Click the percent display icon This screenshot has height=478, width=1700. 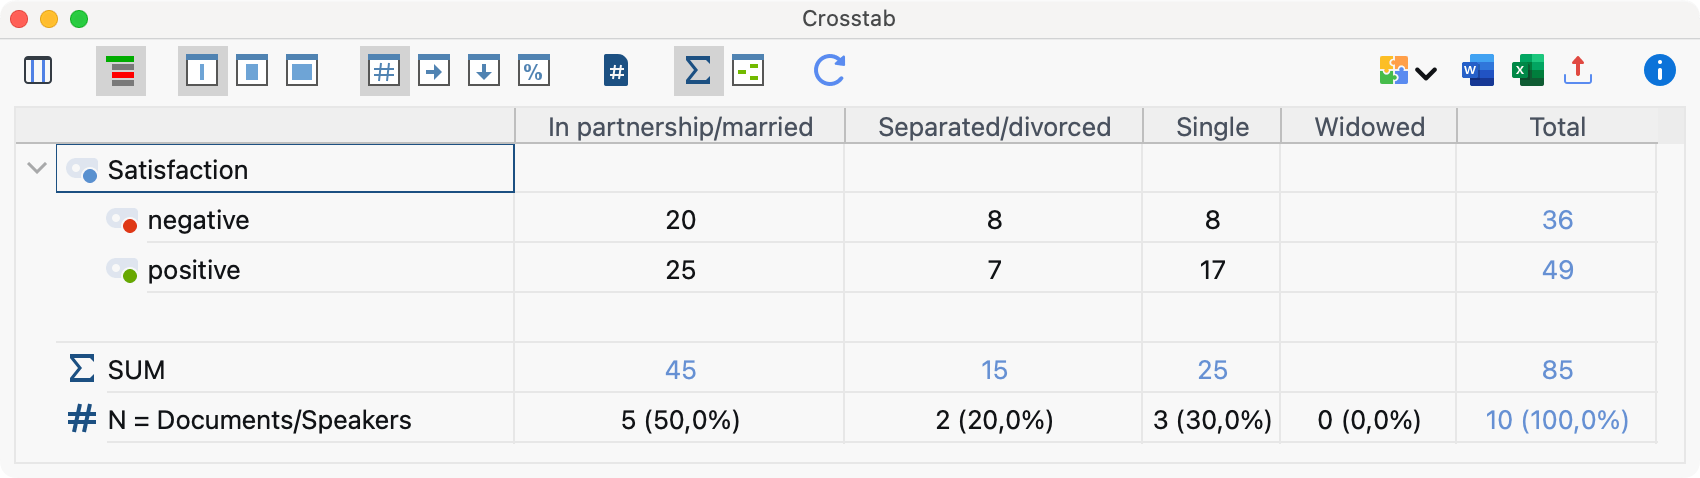point(533,71)
